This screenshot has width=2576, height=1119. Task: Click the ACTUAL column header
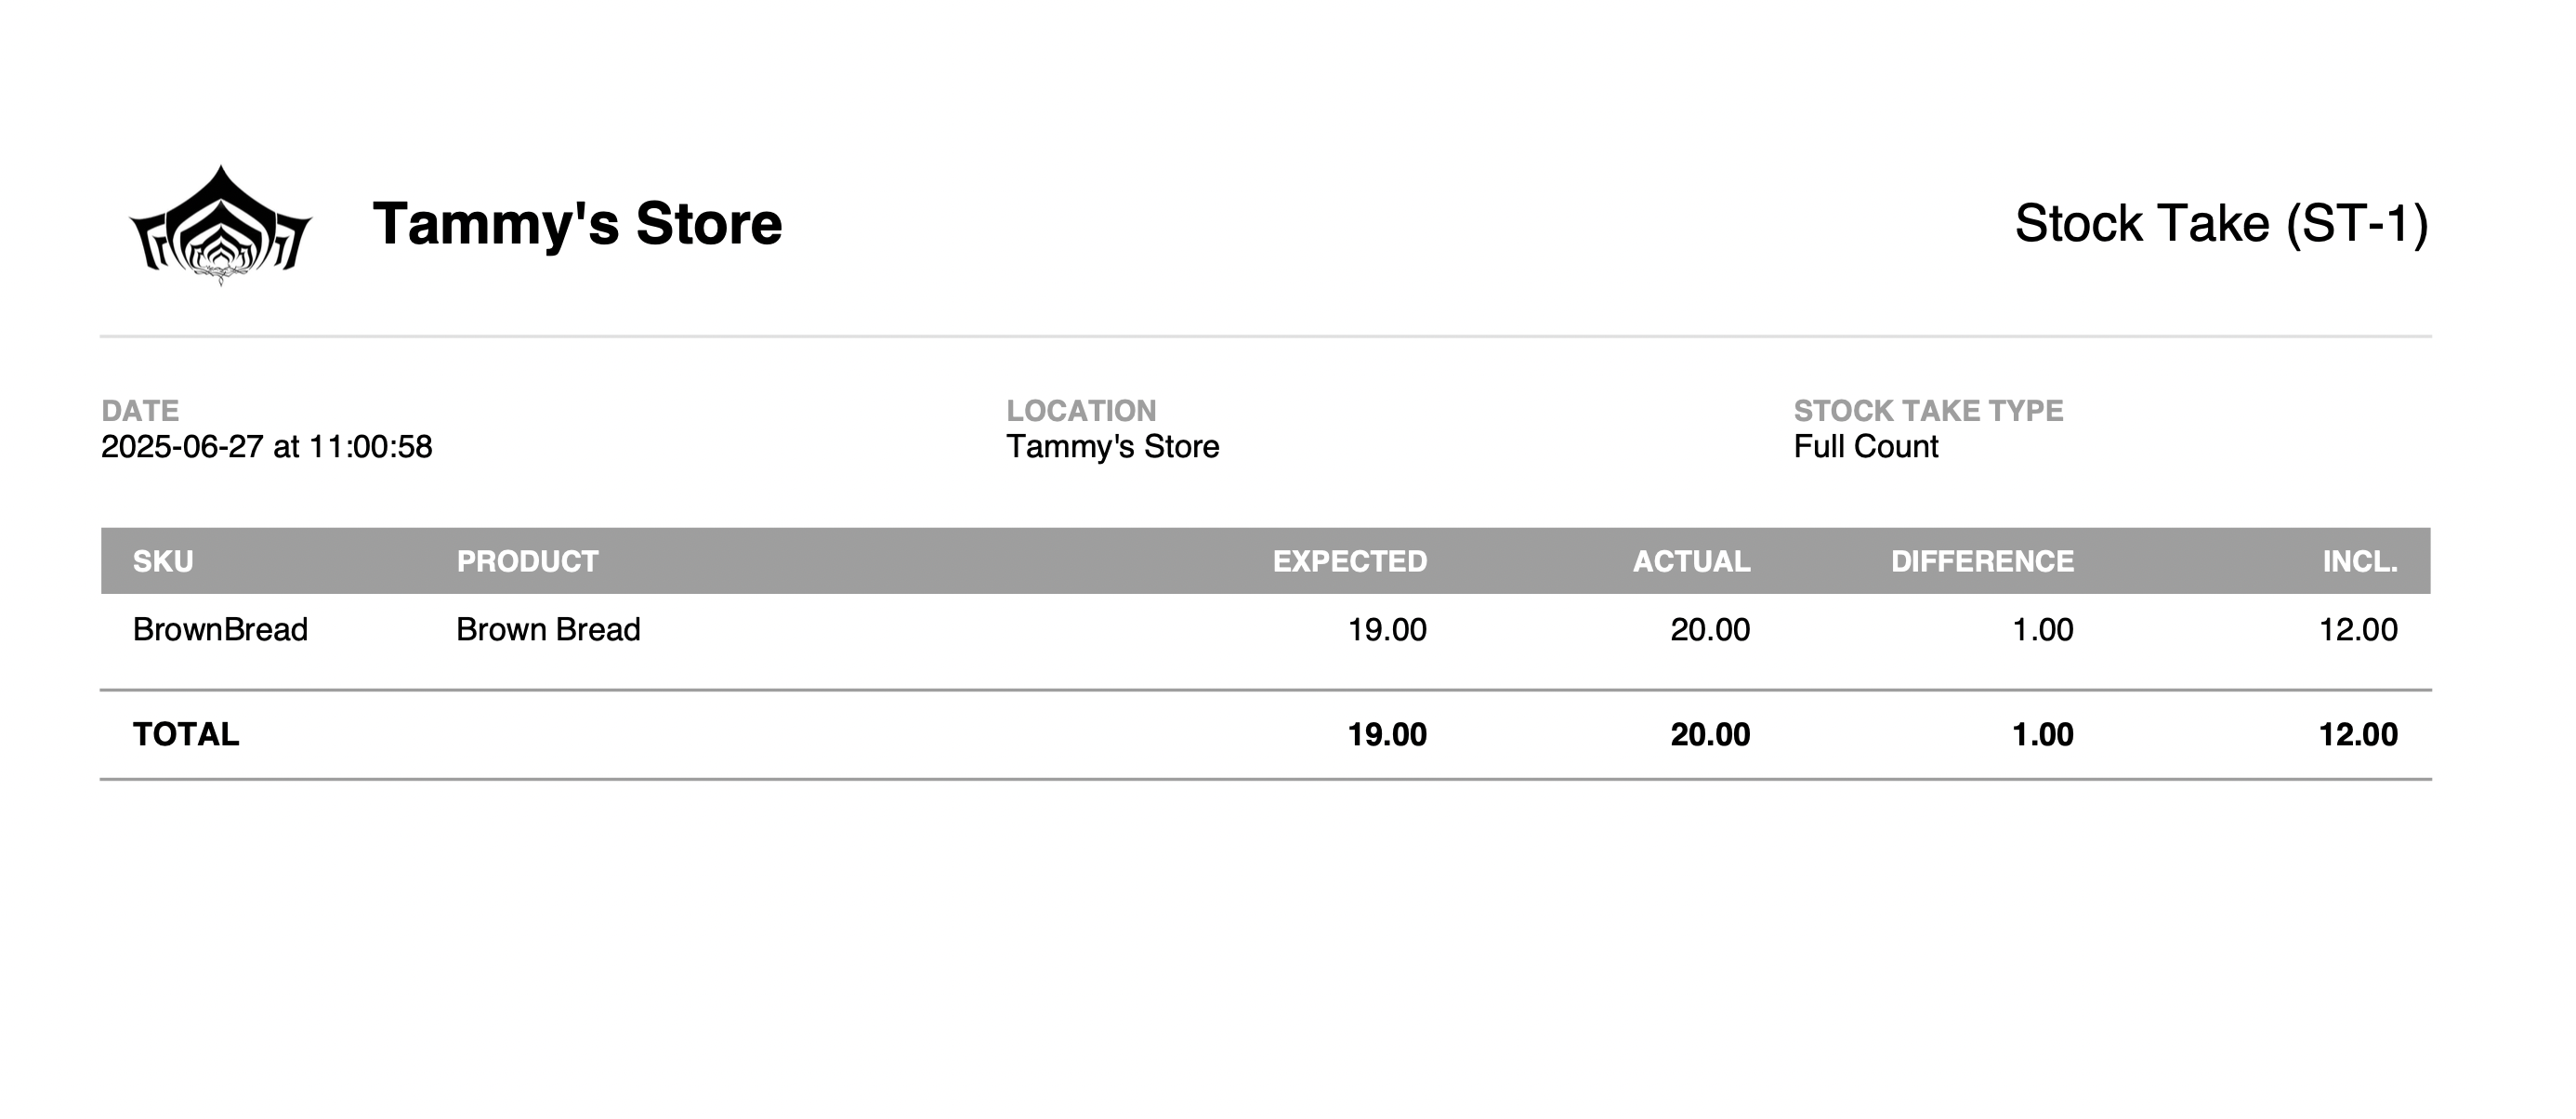[x=1691, y=561]
